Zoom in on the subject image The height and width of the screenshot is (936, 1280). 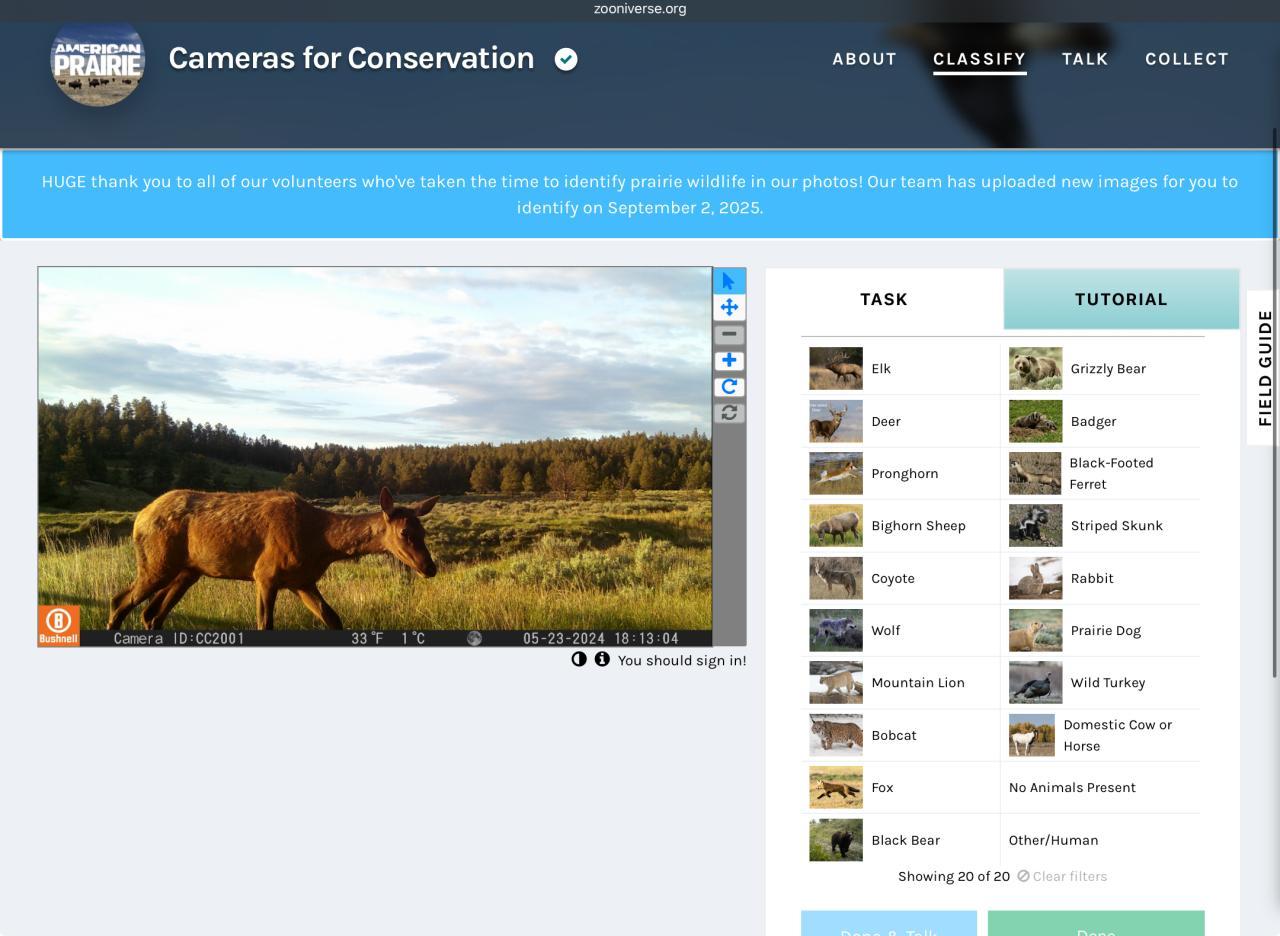[729, 360]
